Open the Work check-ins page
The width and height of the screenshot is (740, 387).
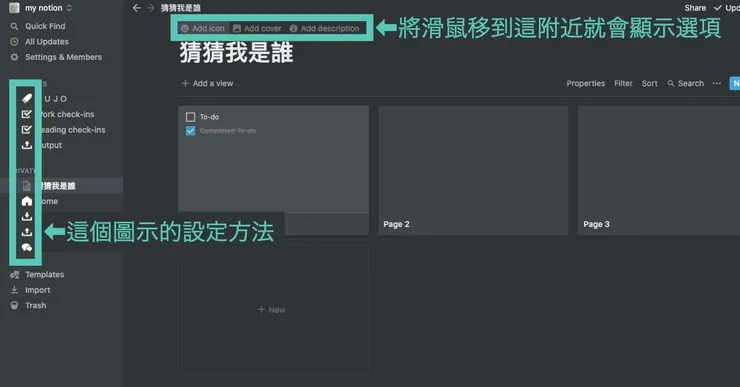[67, 114]
